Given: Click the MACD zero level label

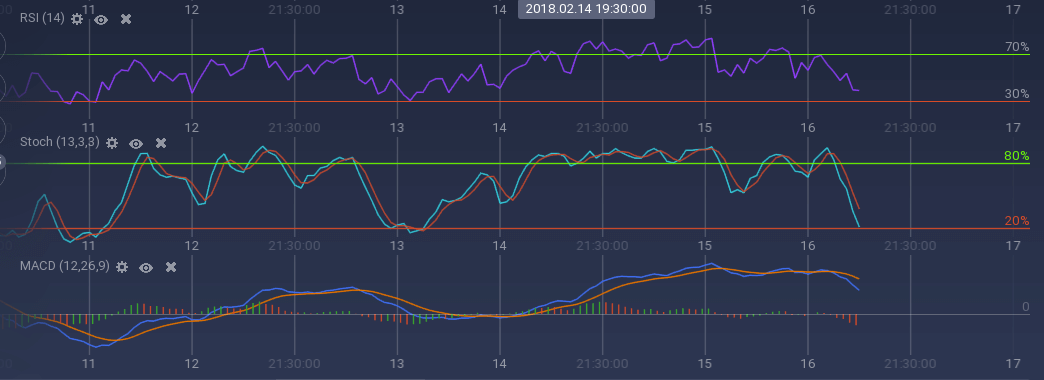Looking at the screenshot, I should [x=1025, y=307].
